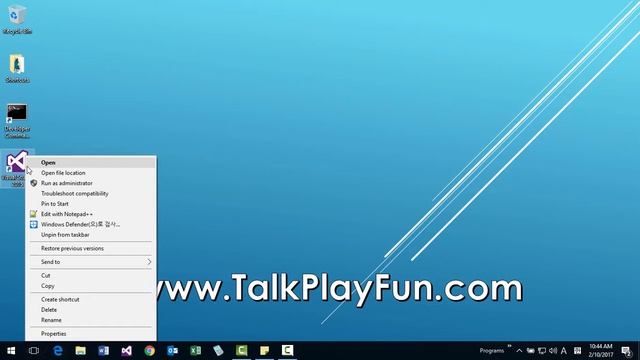Open the Action Center notifications icon
Screen dimensions: 640x360
point(627,351)
